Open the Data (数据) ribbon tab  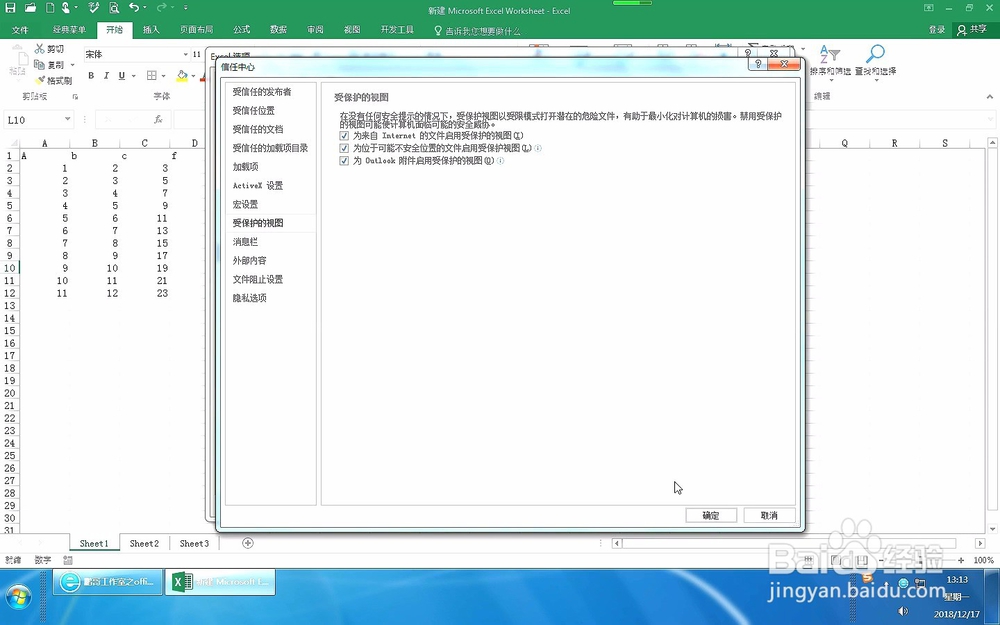pos(278,30)
